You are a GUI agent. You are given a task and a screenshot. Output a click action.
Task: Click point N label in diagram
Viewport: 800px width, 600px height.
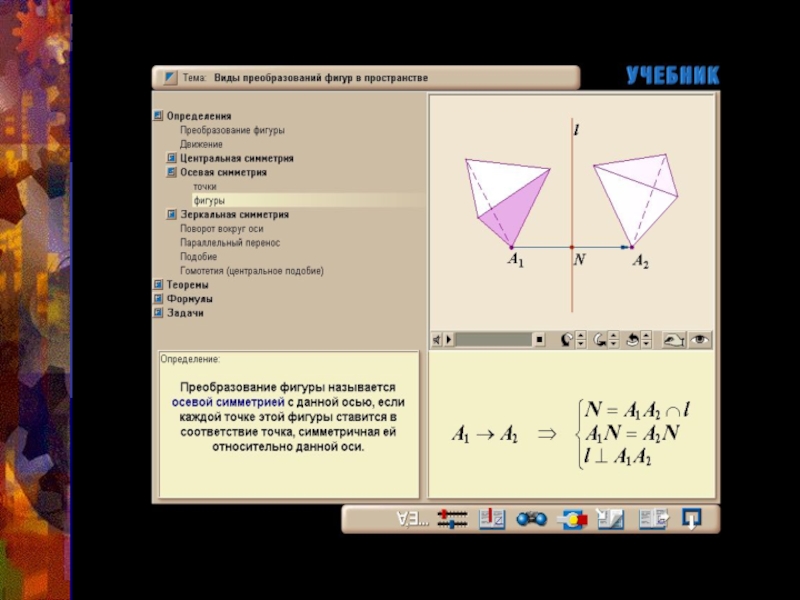point(579,260)
